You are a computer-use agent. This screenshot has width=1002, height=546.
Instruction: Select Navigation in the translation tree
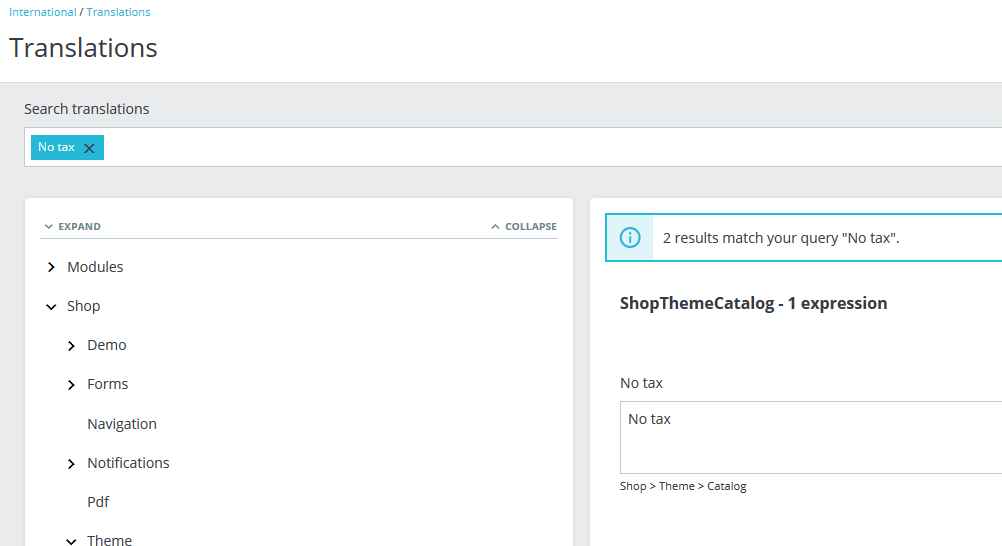coord(122,424)
